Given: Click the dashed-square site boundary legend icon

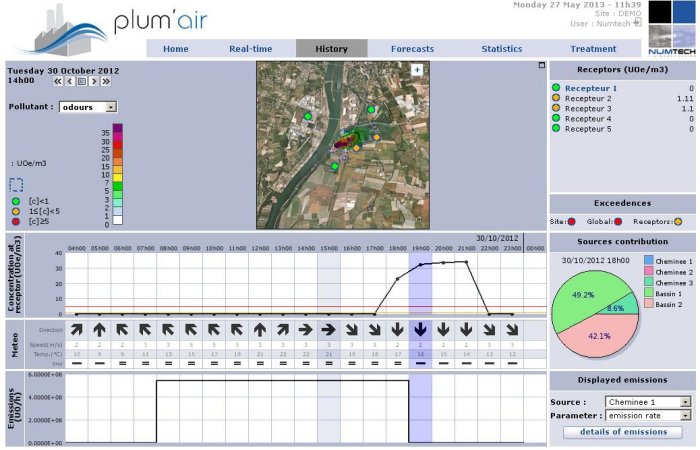Looking at the screenshot, I should [16, 184].
